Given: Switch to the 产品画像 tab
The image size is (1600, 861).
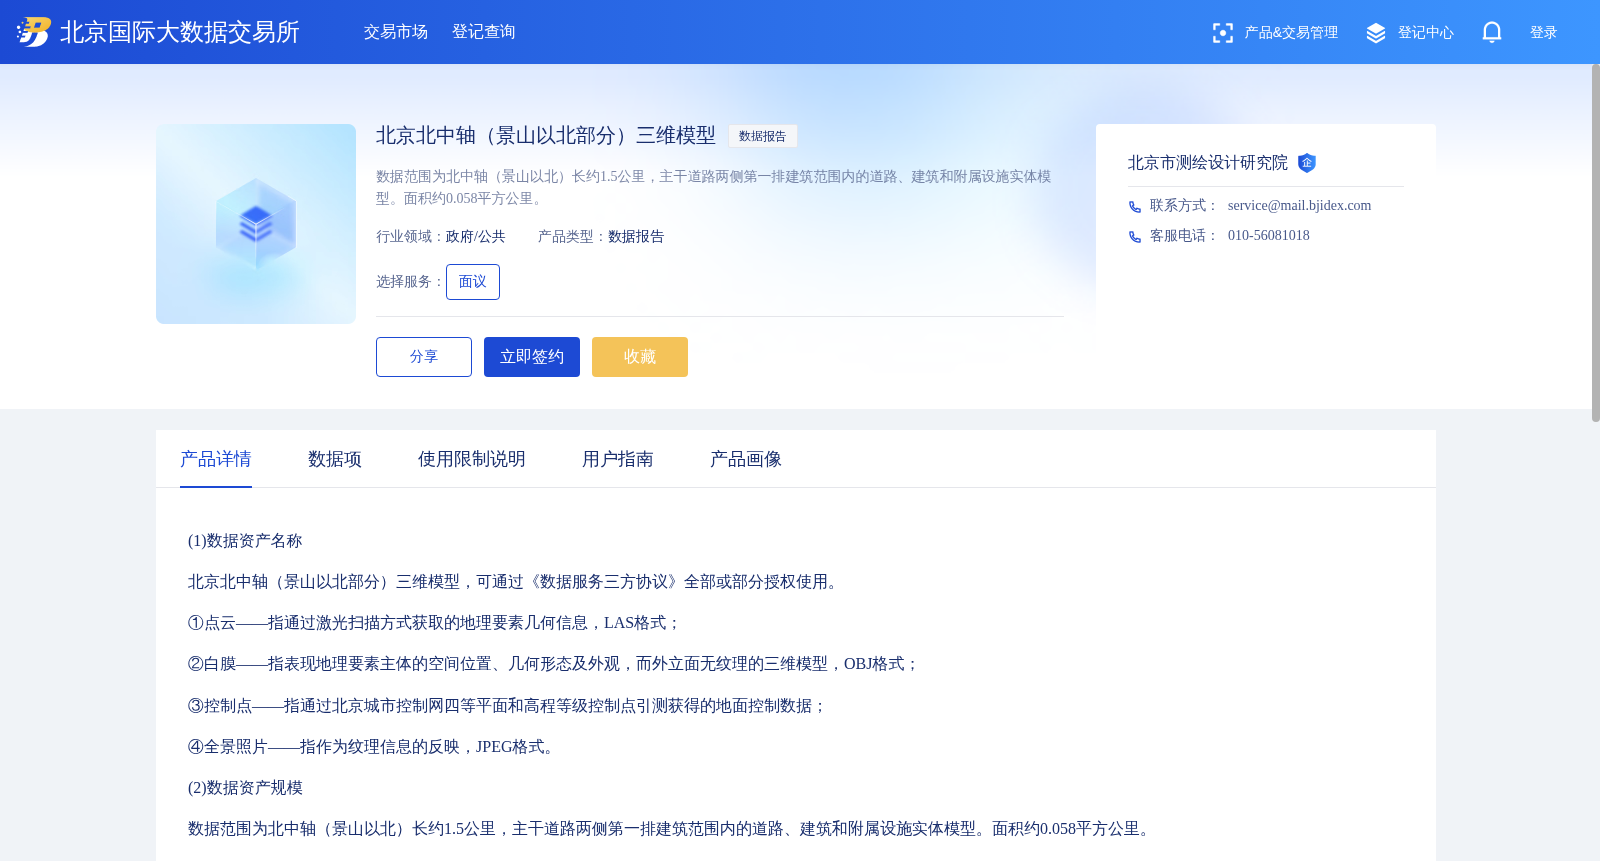Looking at the screenshot, I should 746,459.
